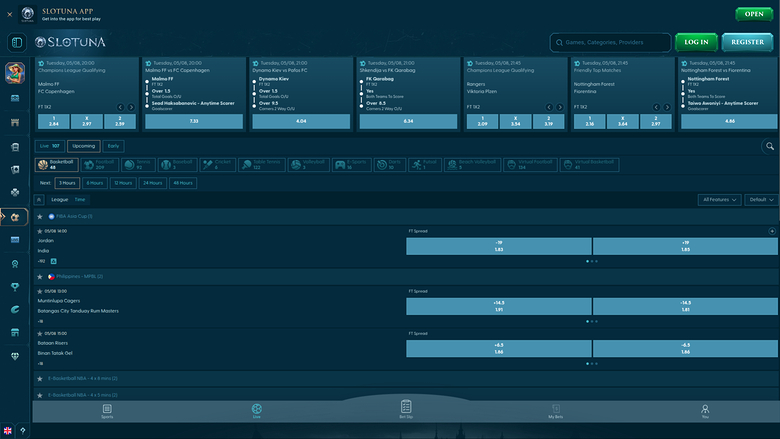
Task: Select the 24 Hours time range
Action: 153,183
